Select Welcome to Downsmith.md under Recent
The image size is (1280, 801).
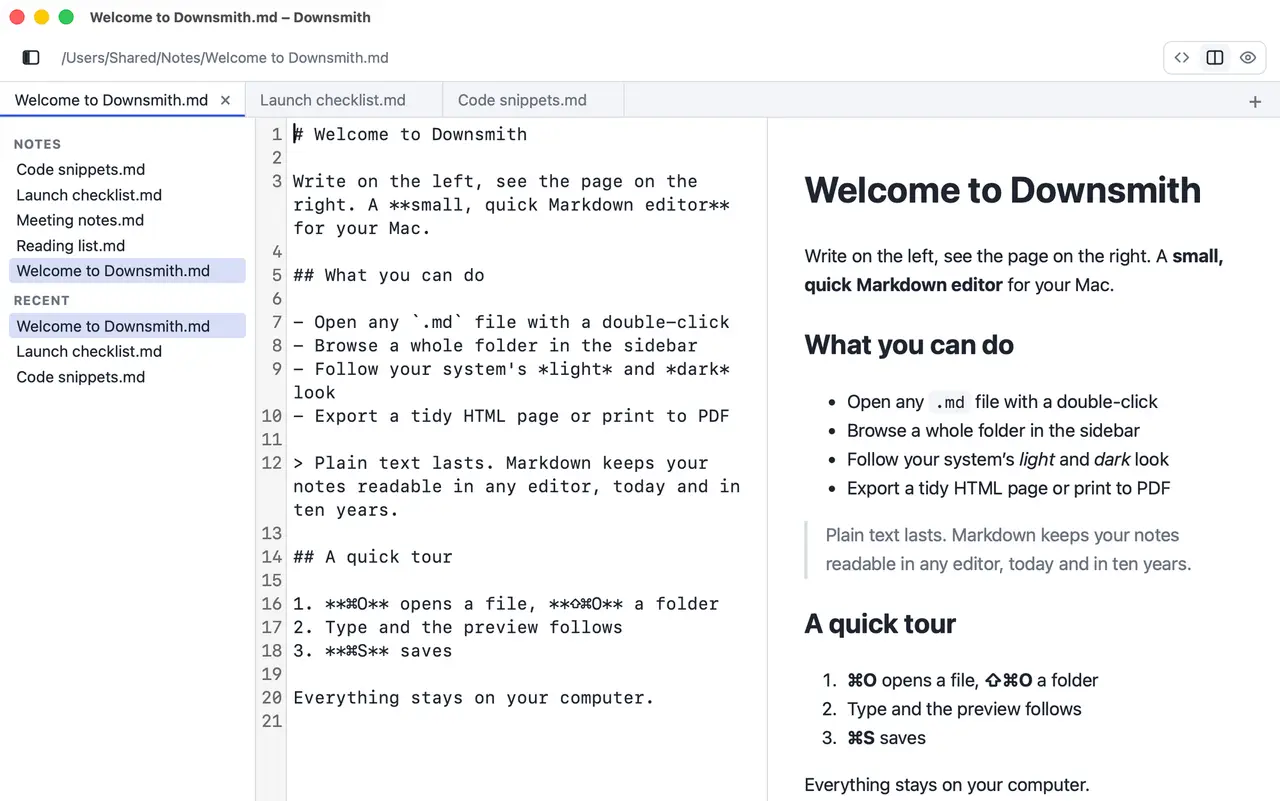pyautogui.click(x=127, y=326)
